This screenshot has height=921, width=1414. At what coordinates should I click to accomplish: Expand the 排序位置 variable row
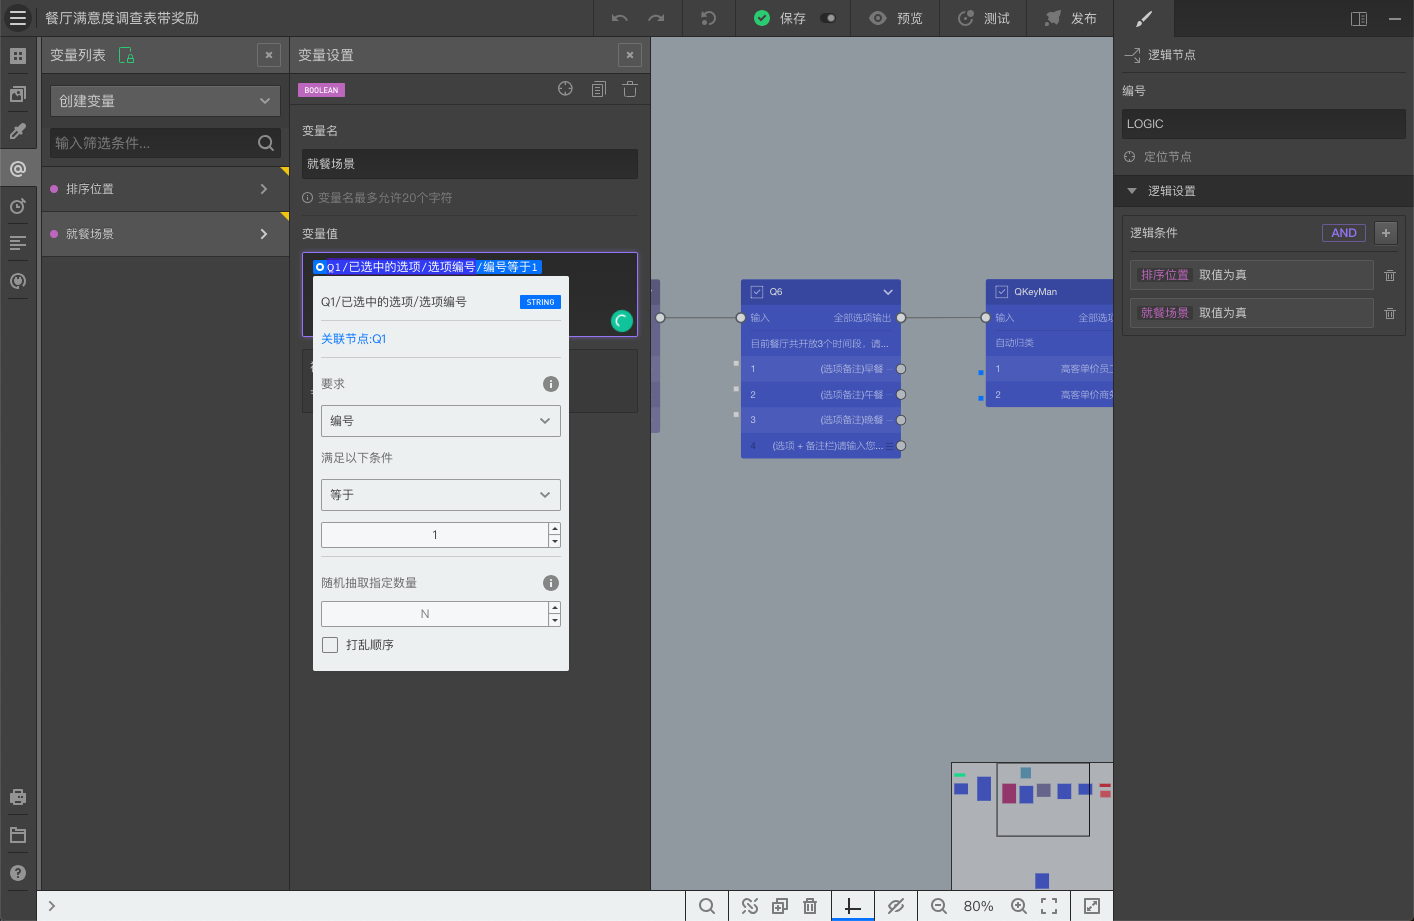tap(264, 189)
